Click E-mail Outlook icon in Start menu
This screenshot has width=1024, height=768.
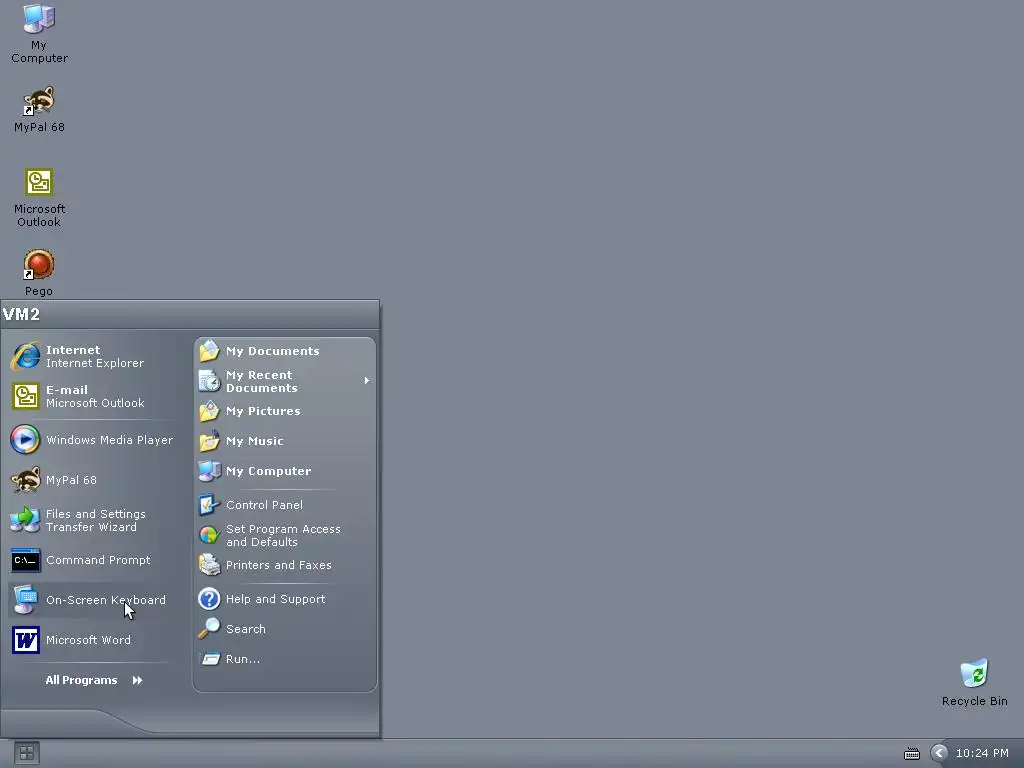[25, 396]
